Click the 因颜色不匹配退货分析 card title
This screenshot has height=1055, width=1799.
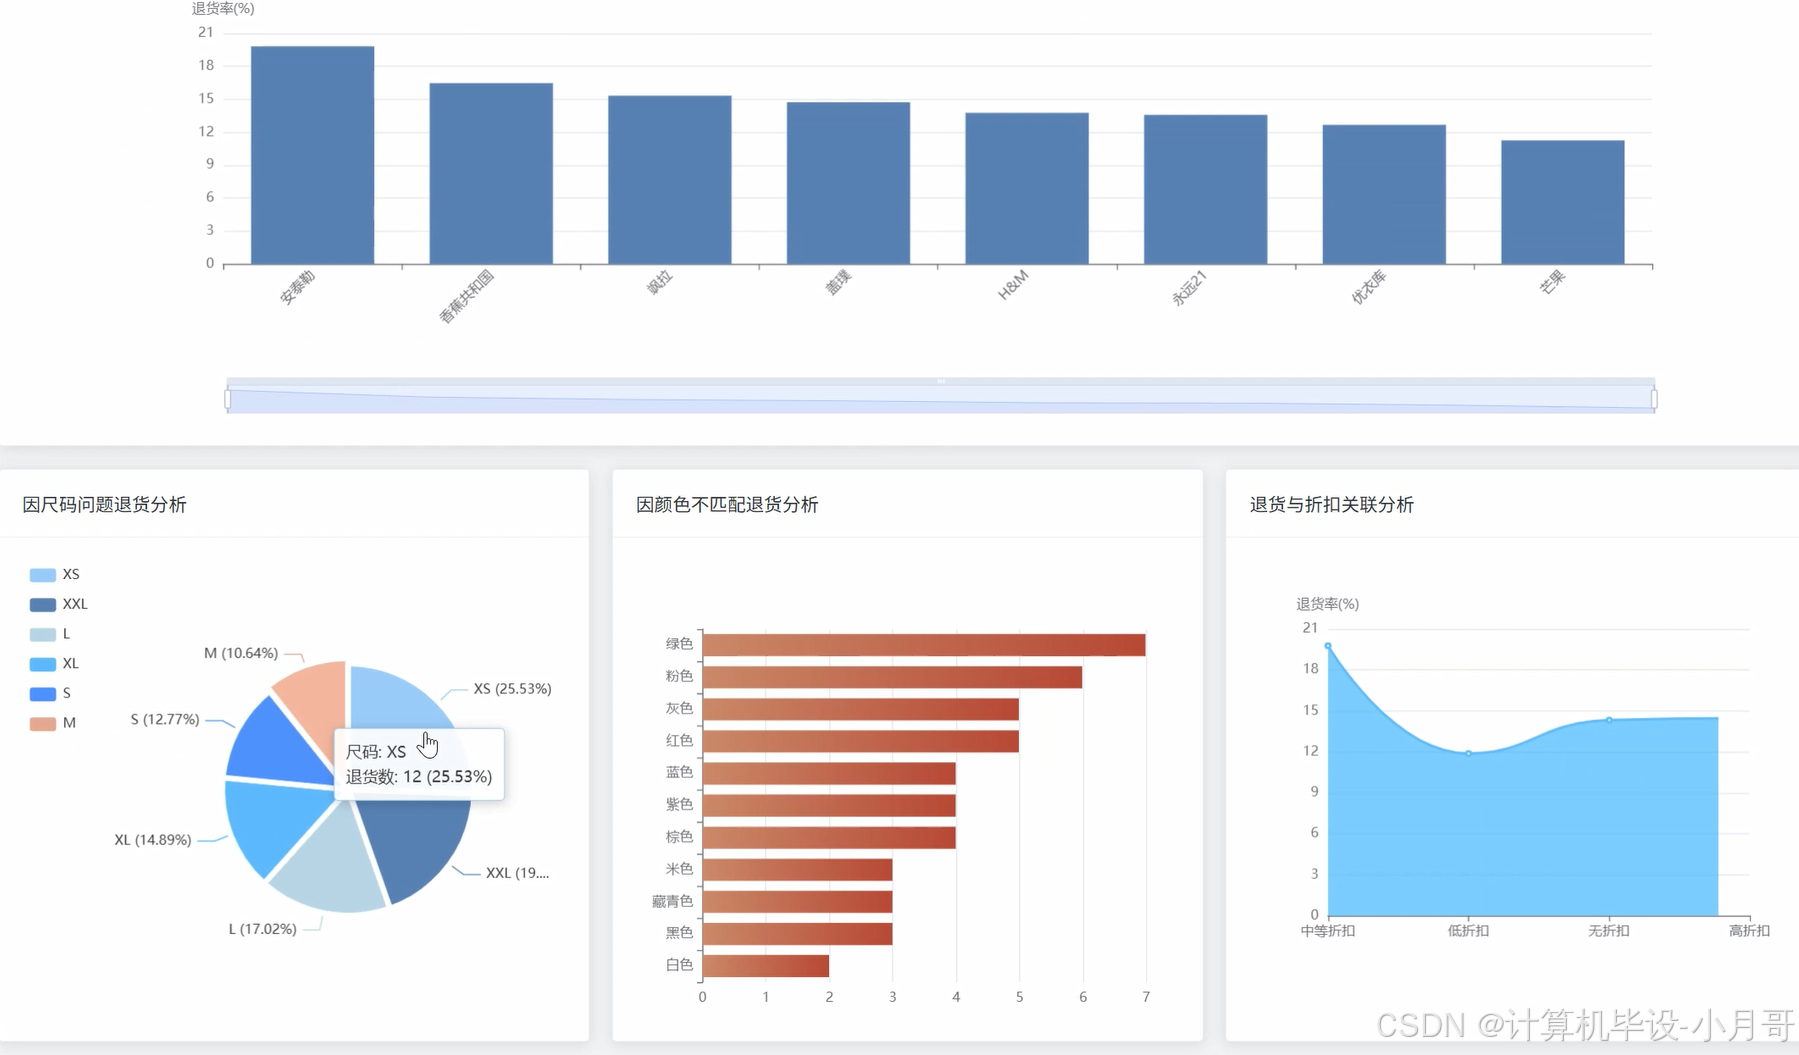coord(727,505)
